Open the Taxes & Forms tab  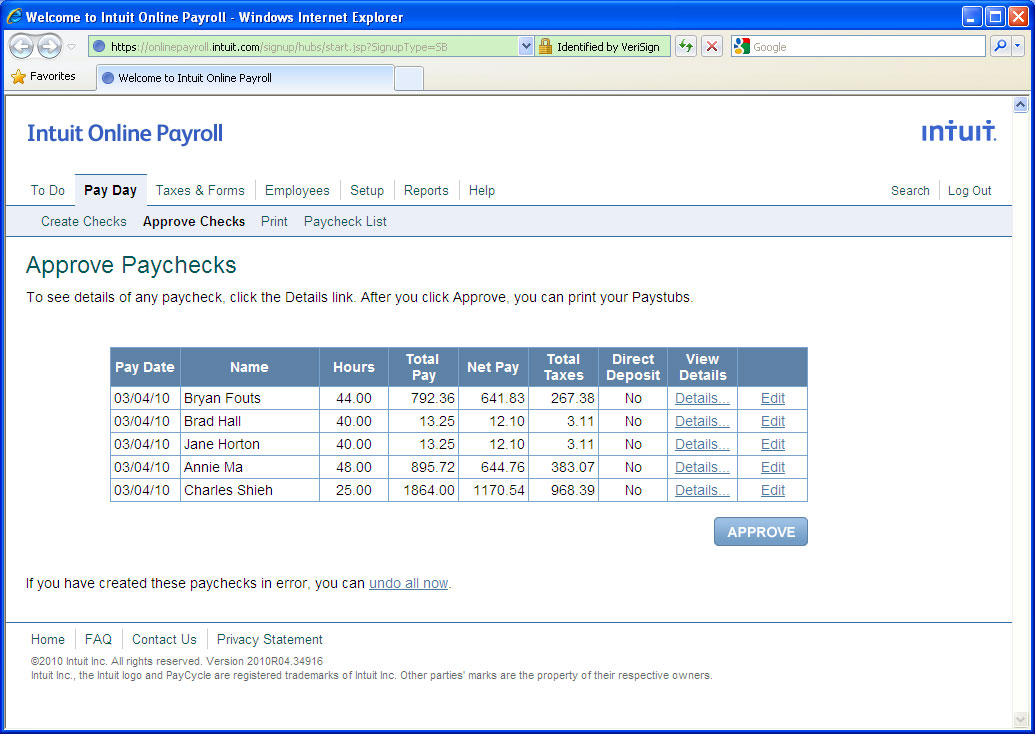click(200, 190)
